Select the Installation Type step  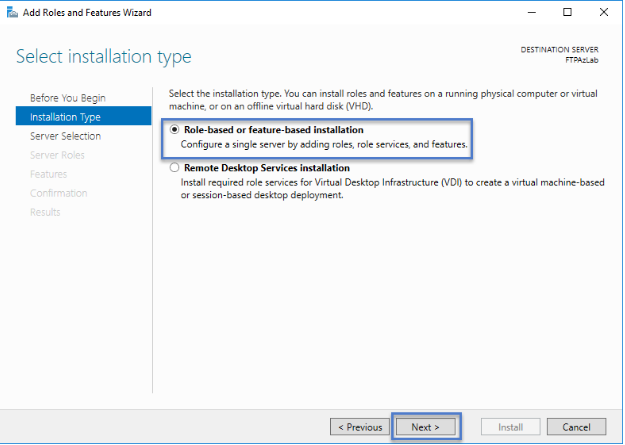pyautogui.click(x=83, y=117)
